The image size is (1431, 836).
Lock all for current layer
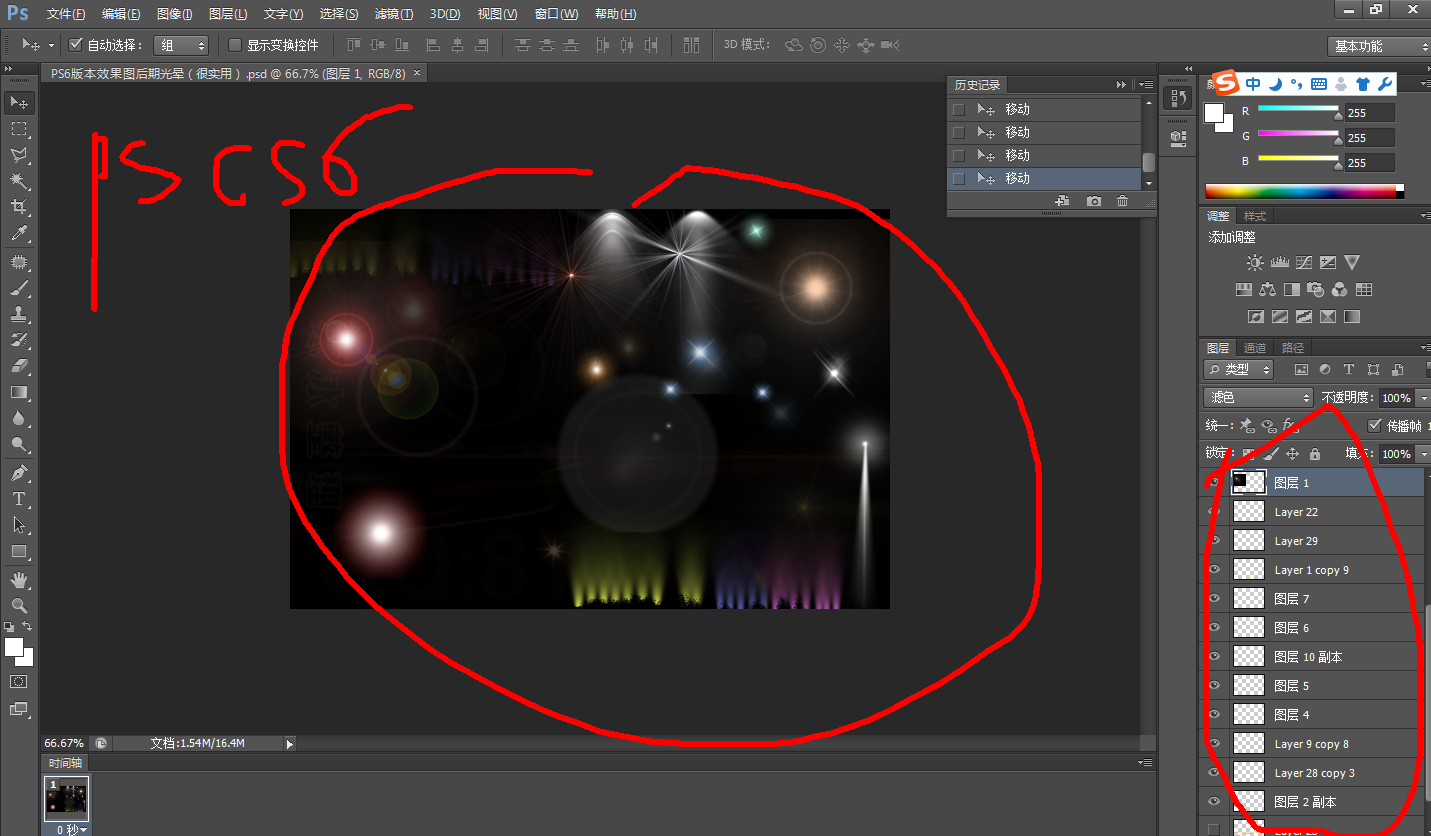(1315, 453)
